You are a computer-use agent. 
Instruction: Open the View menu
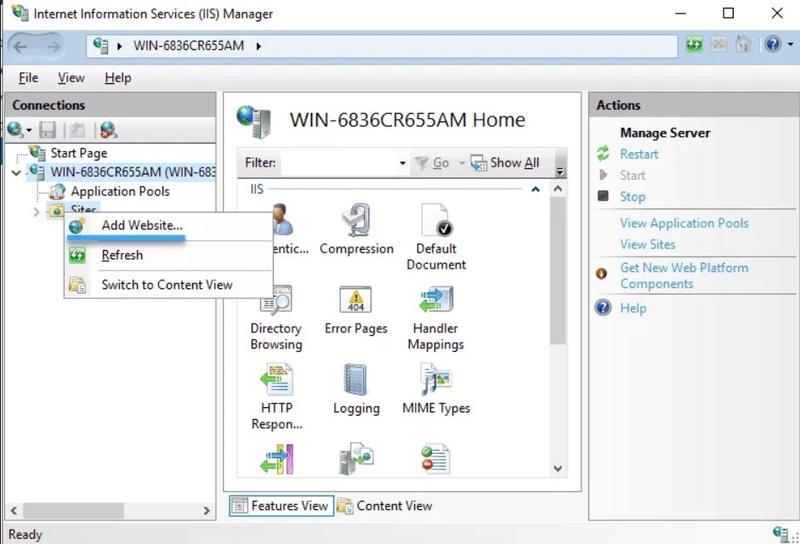[x=71, y=78]
